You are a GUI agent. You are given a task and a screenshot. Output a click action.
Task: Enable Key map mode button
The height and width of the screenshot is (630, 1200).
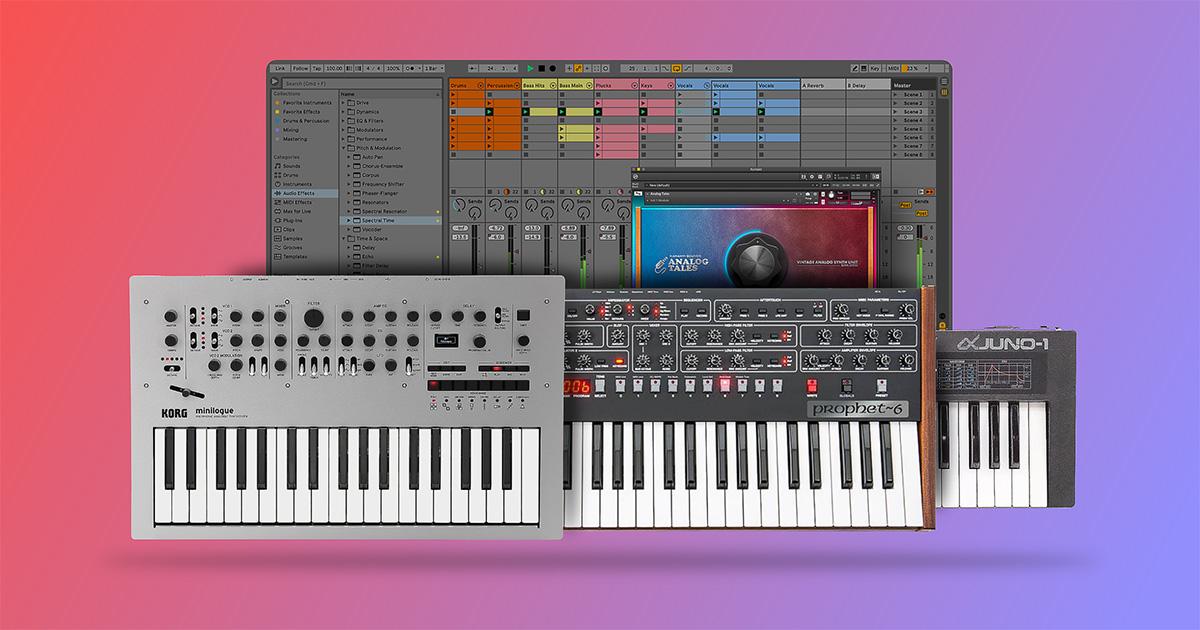pos(875,68)
